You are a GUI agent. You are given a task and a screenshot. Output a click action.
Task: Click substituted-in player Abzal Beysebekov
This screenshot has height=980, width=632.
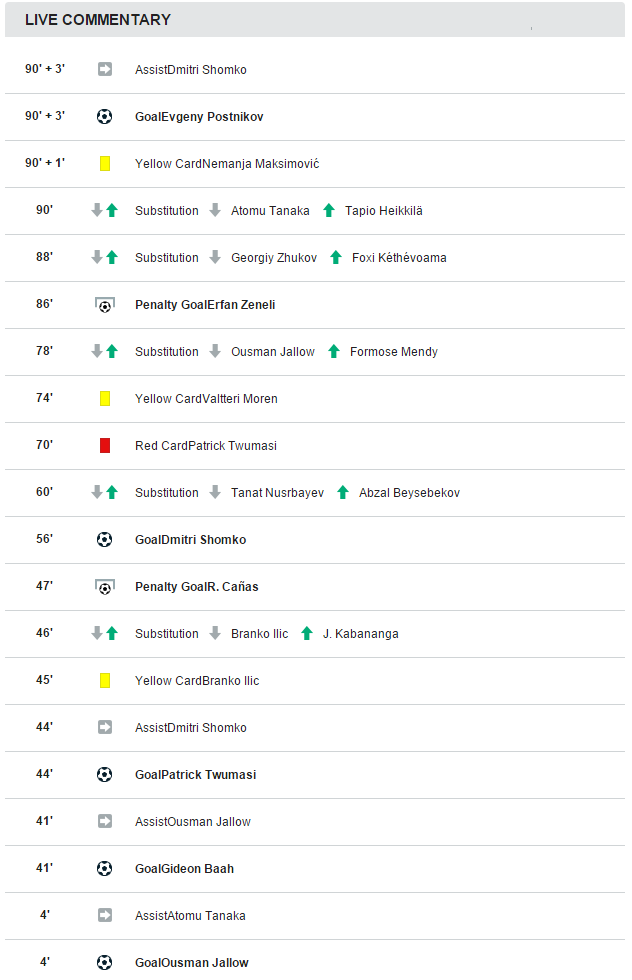tap(409, 492)
